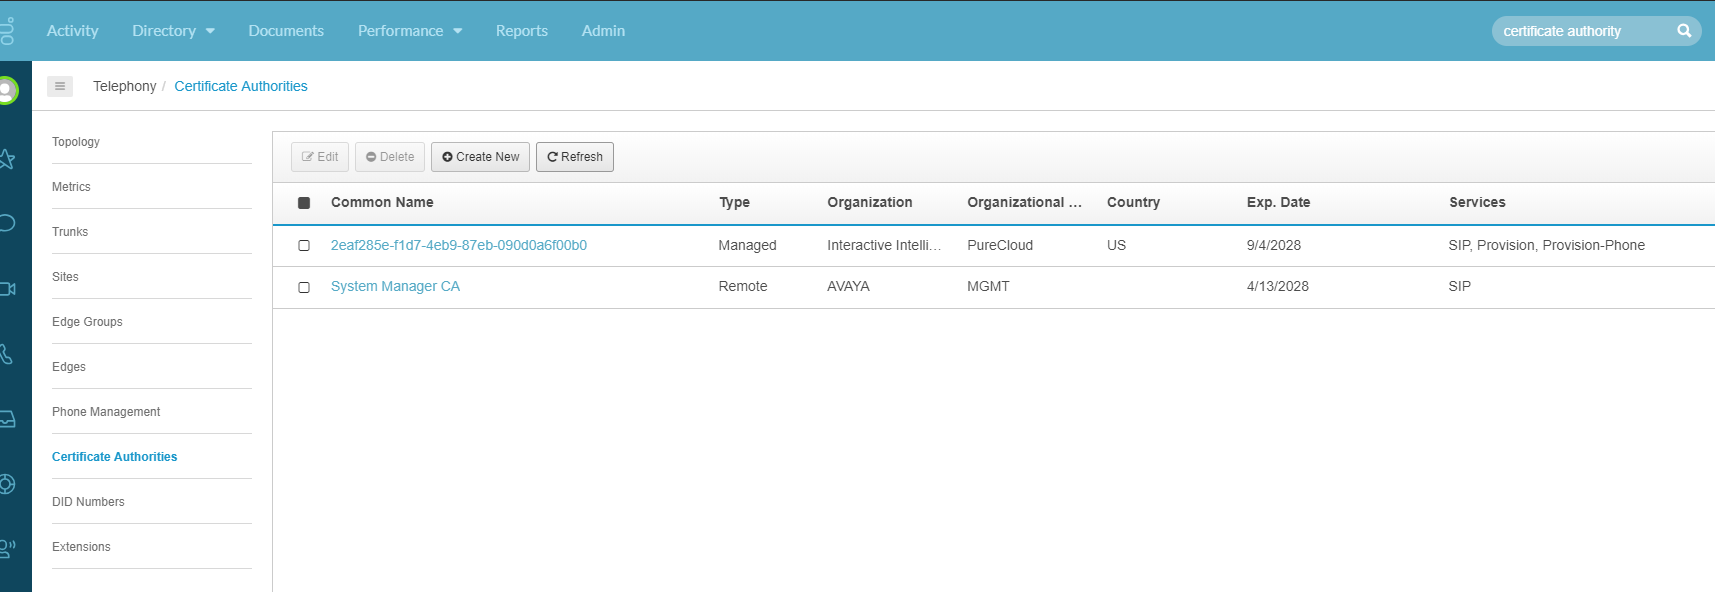Image resolution: width=1715 pixels, height=592 pixels.
Task: Sort by Services column header
Action: 1477,202
